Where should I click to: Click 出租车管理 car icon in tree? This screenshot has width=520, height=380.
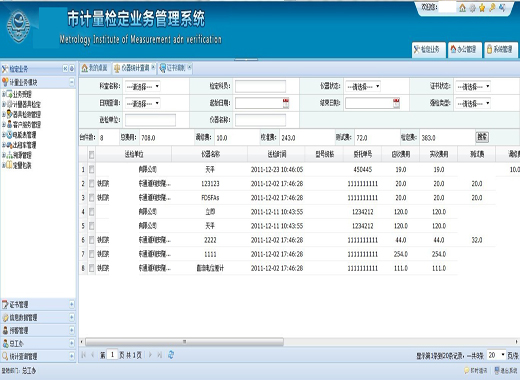tap(10, 145)
